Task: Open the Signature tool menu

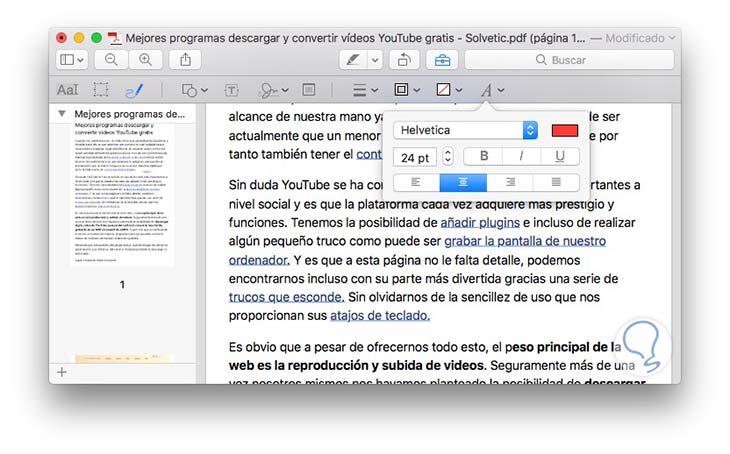Action: click(273, 90)
